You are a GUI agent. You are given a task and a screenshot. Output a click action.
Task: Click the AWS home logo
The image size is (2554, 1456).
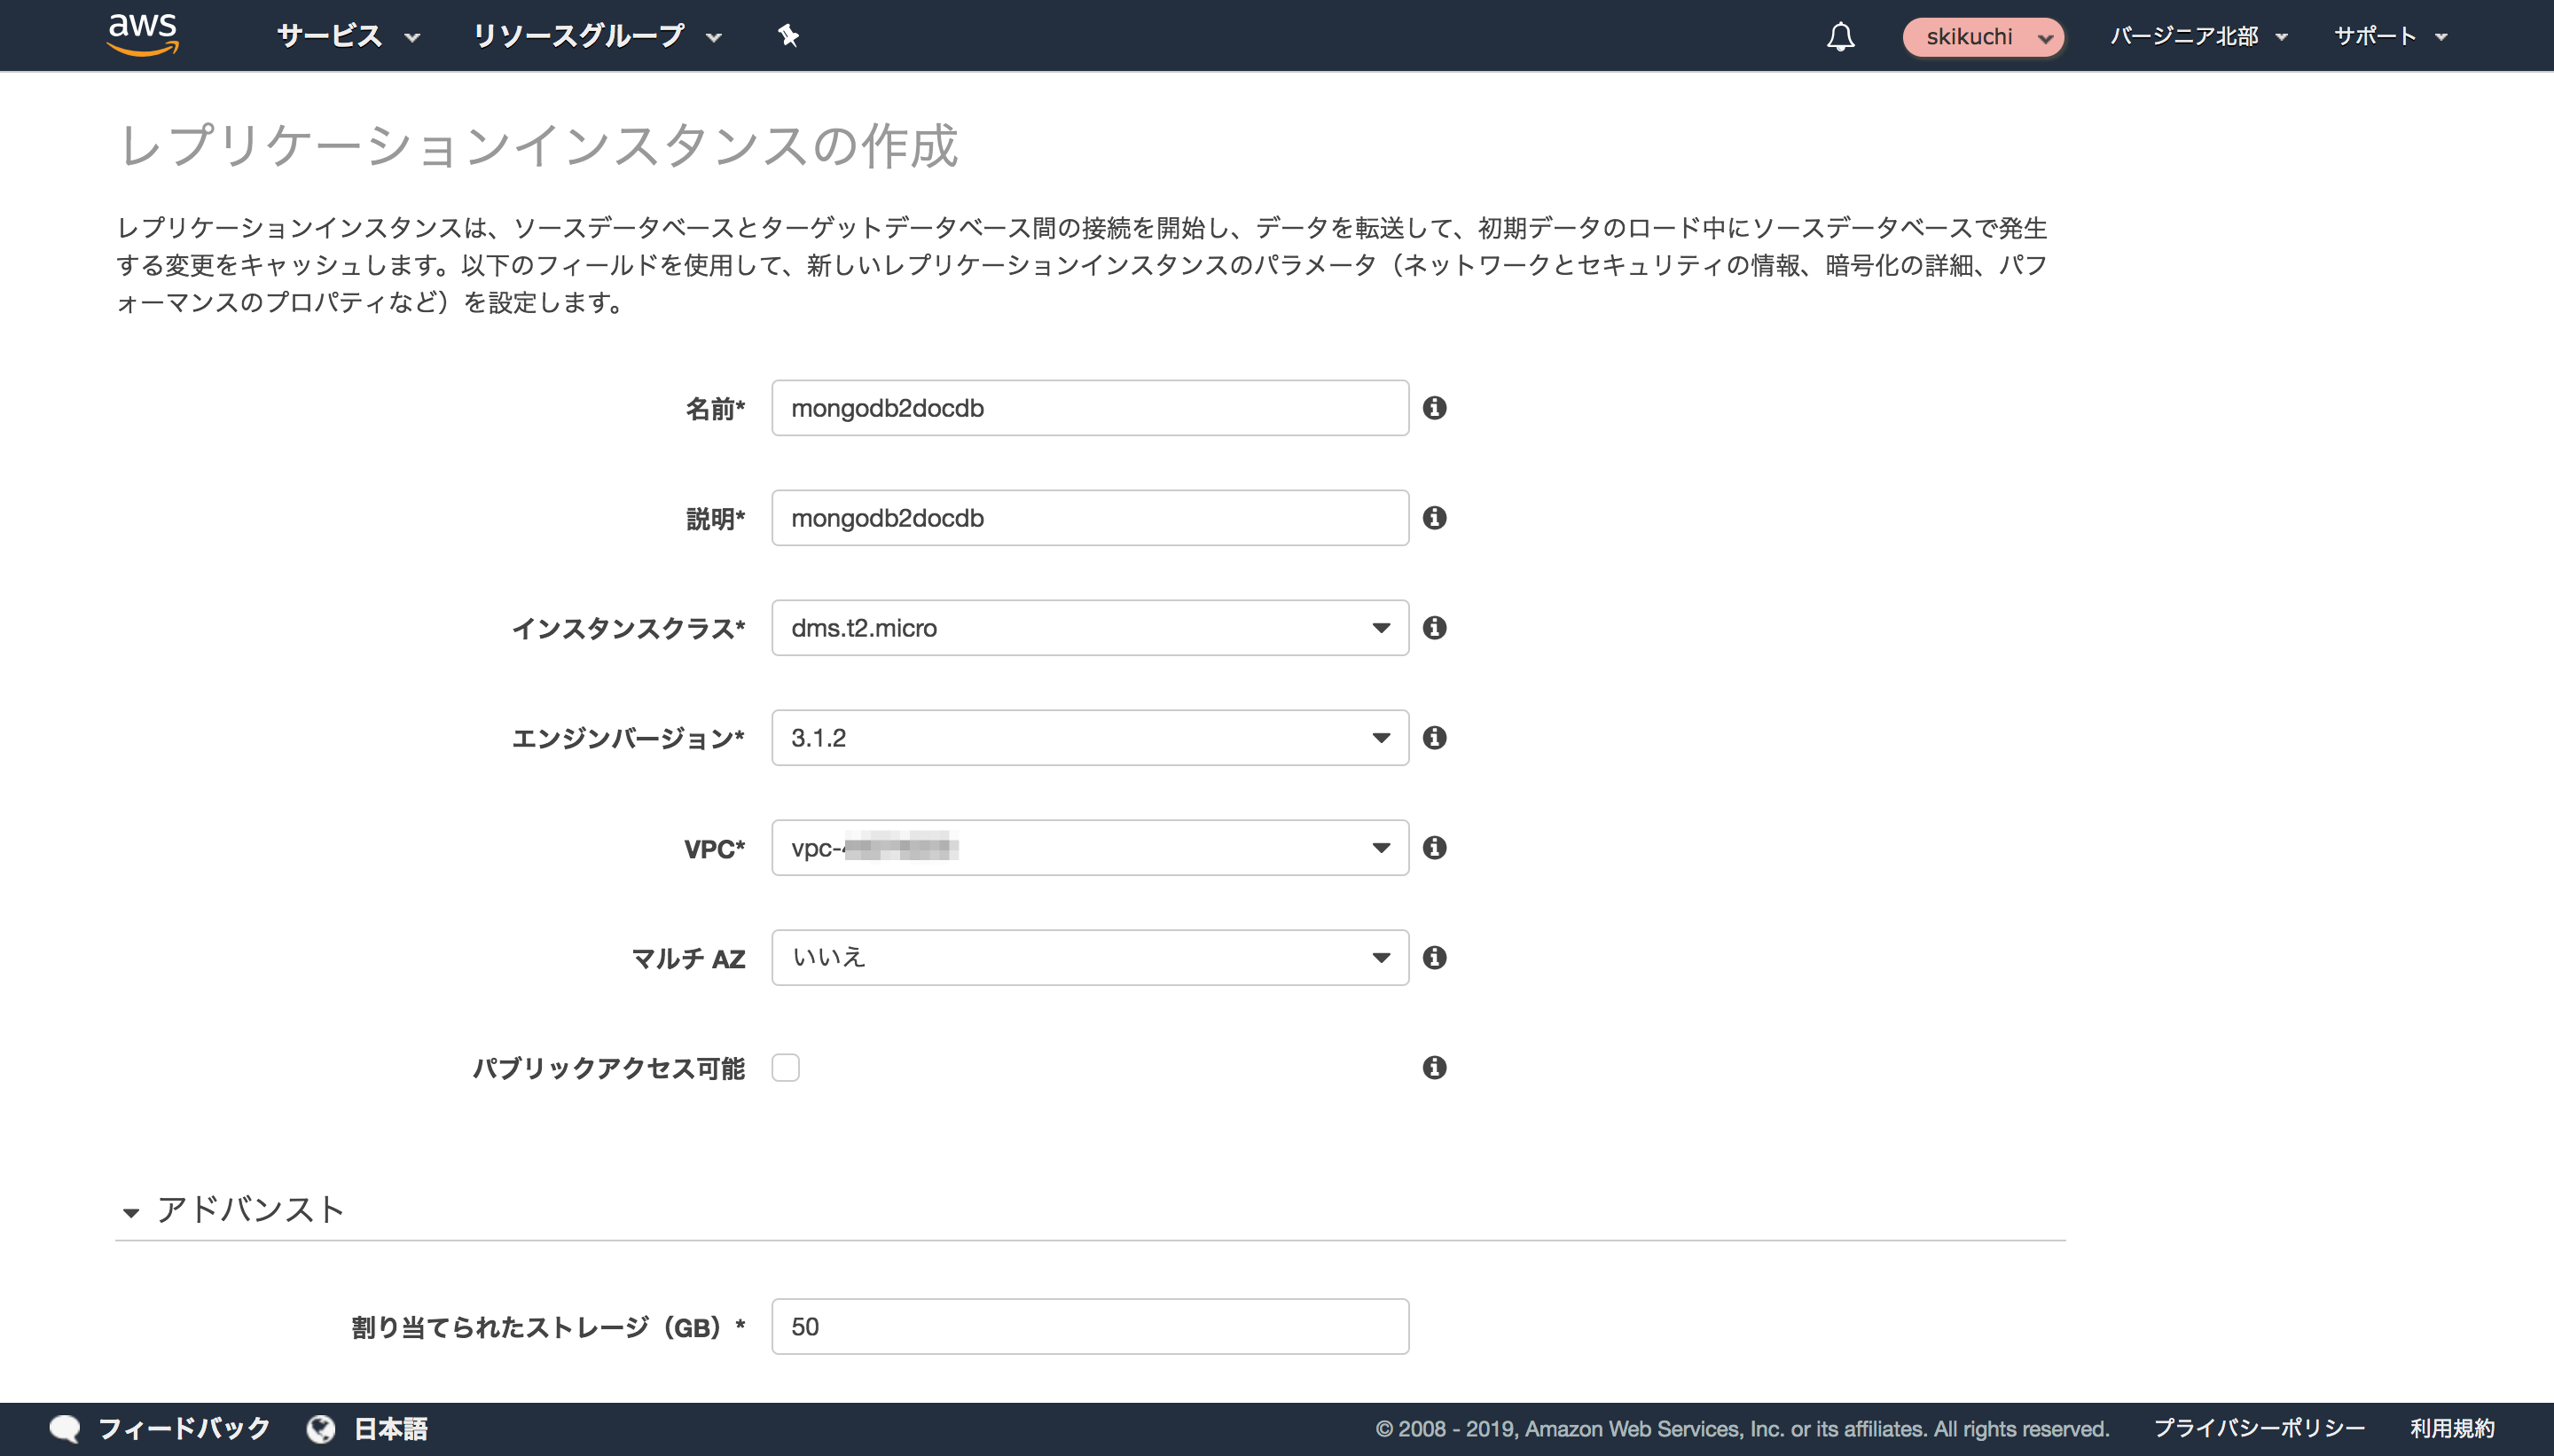pos(142,34)
